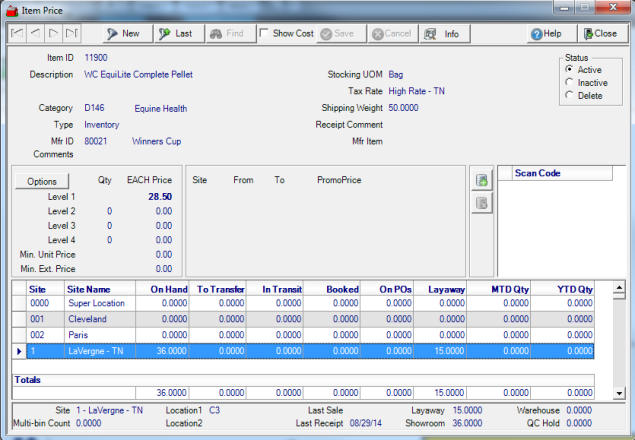Close the Item Price window via Close button
Screen dimensions: 635x440
tap(599, 34)
